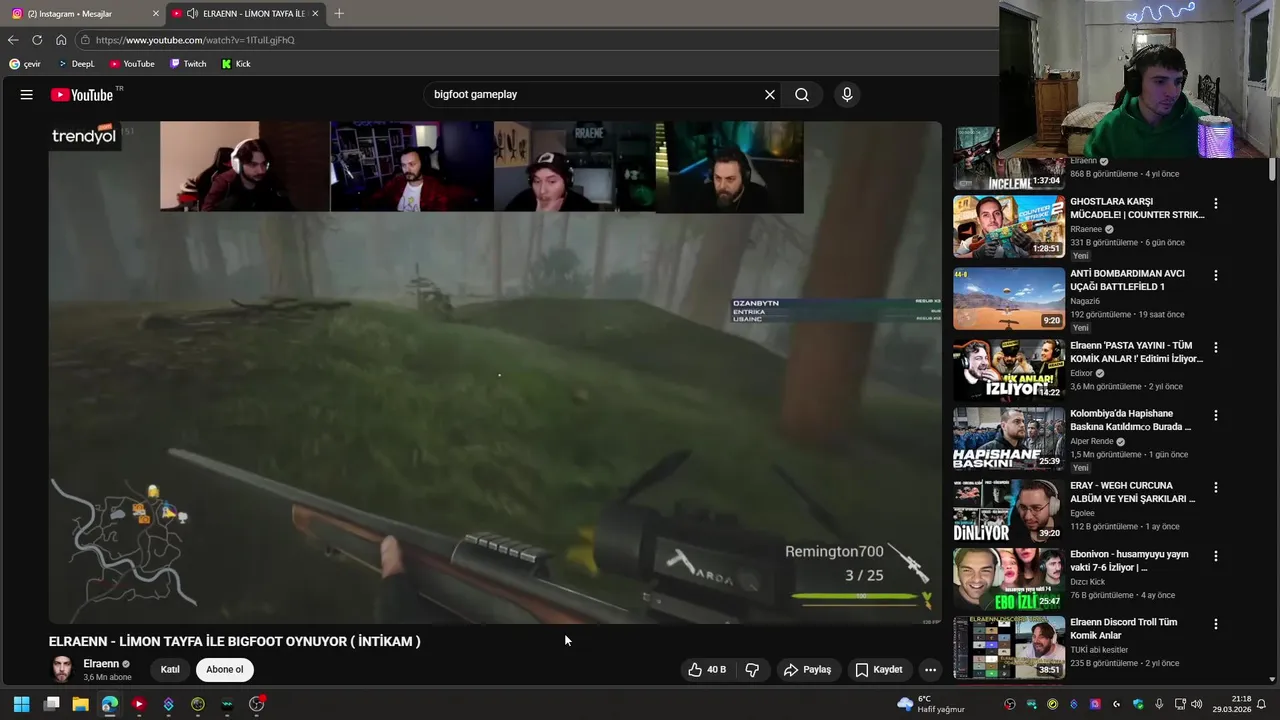Open options for Elraenn Discord Troll video
Viewport: 1280px width, 720px height.
tap(1216, 623)
